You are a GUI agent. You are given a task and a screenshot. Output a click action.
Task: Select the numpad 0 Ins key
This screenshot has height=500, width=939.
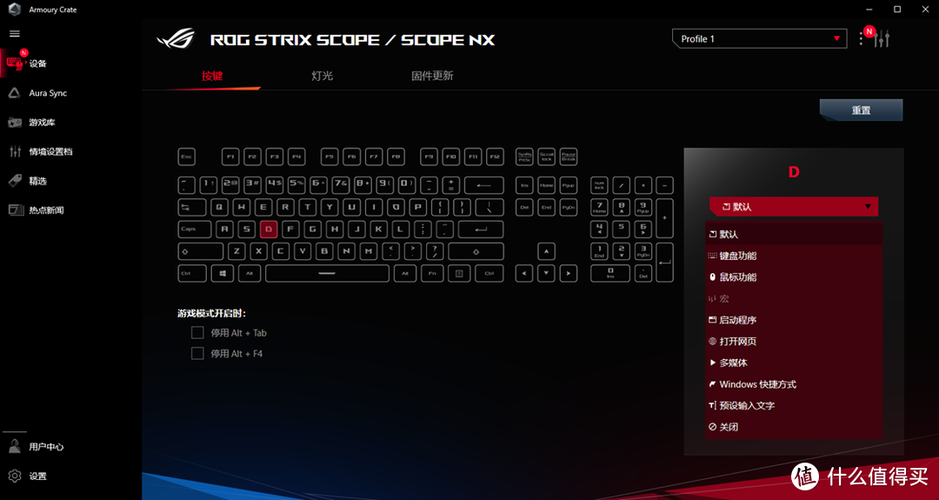pos(610,273)
